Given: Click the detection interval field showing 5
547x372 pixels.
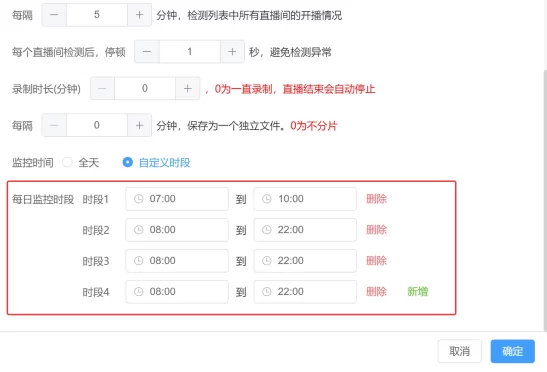Looking at the screenshot, I should pos(97,15).
